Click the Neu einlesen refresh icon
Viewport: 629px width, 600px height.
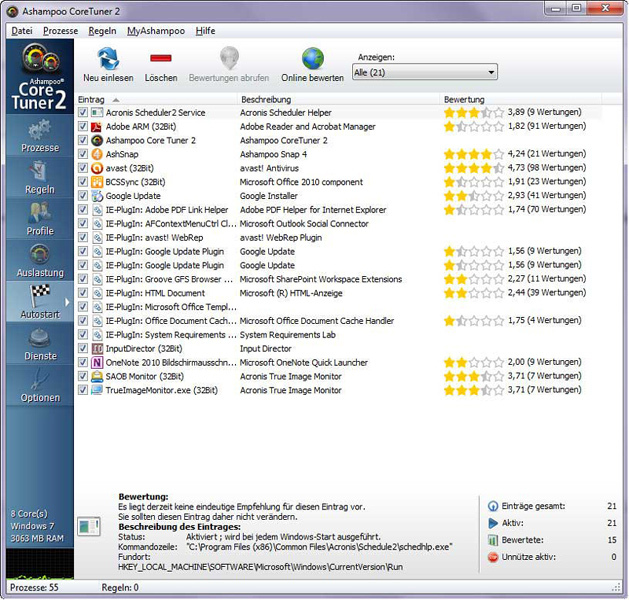click(x=108, y=58)
